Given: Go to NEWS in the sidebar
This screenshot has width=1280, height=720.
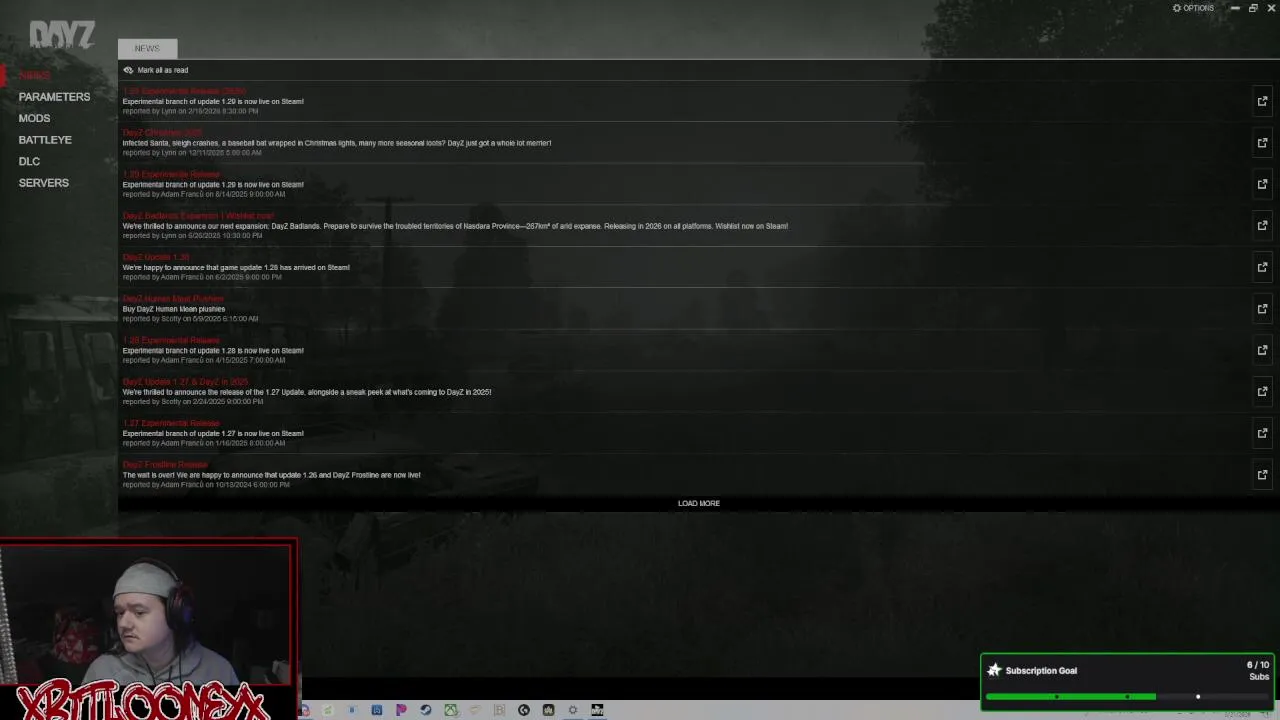Looking at the screenshot, I should [34, 76].
